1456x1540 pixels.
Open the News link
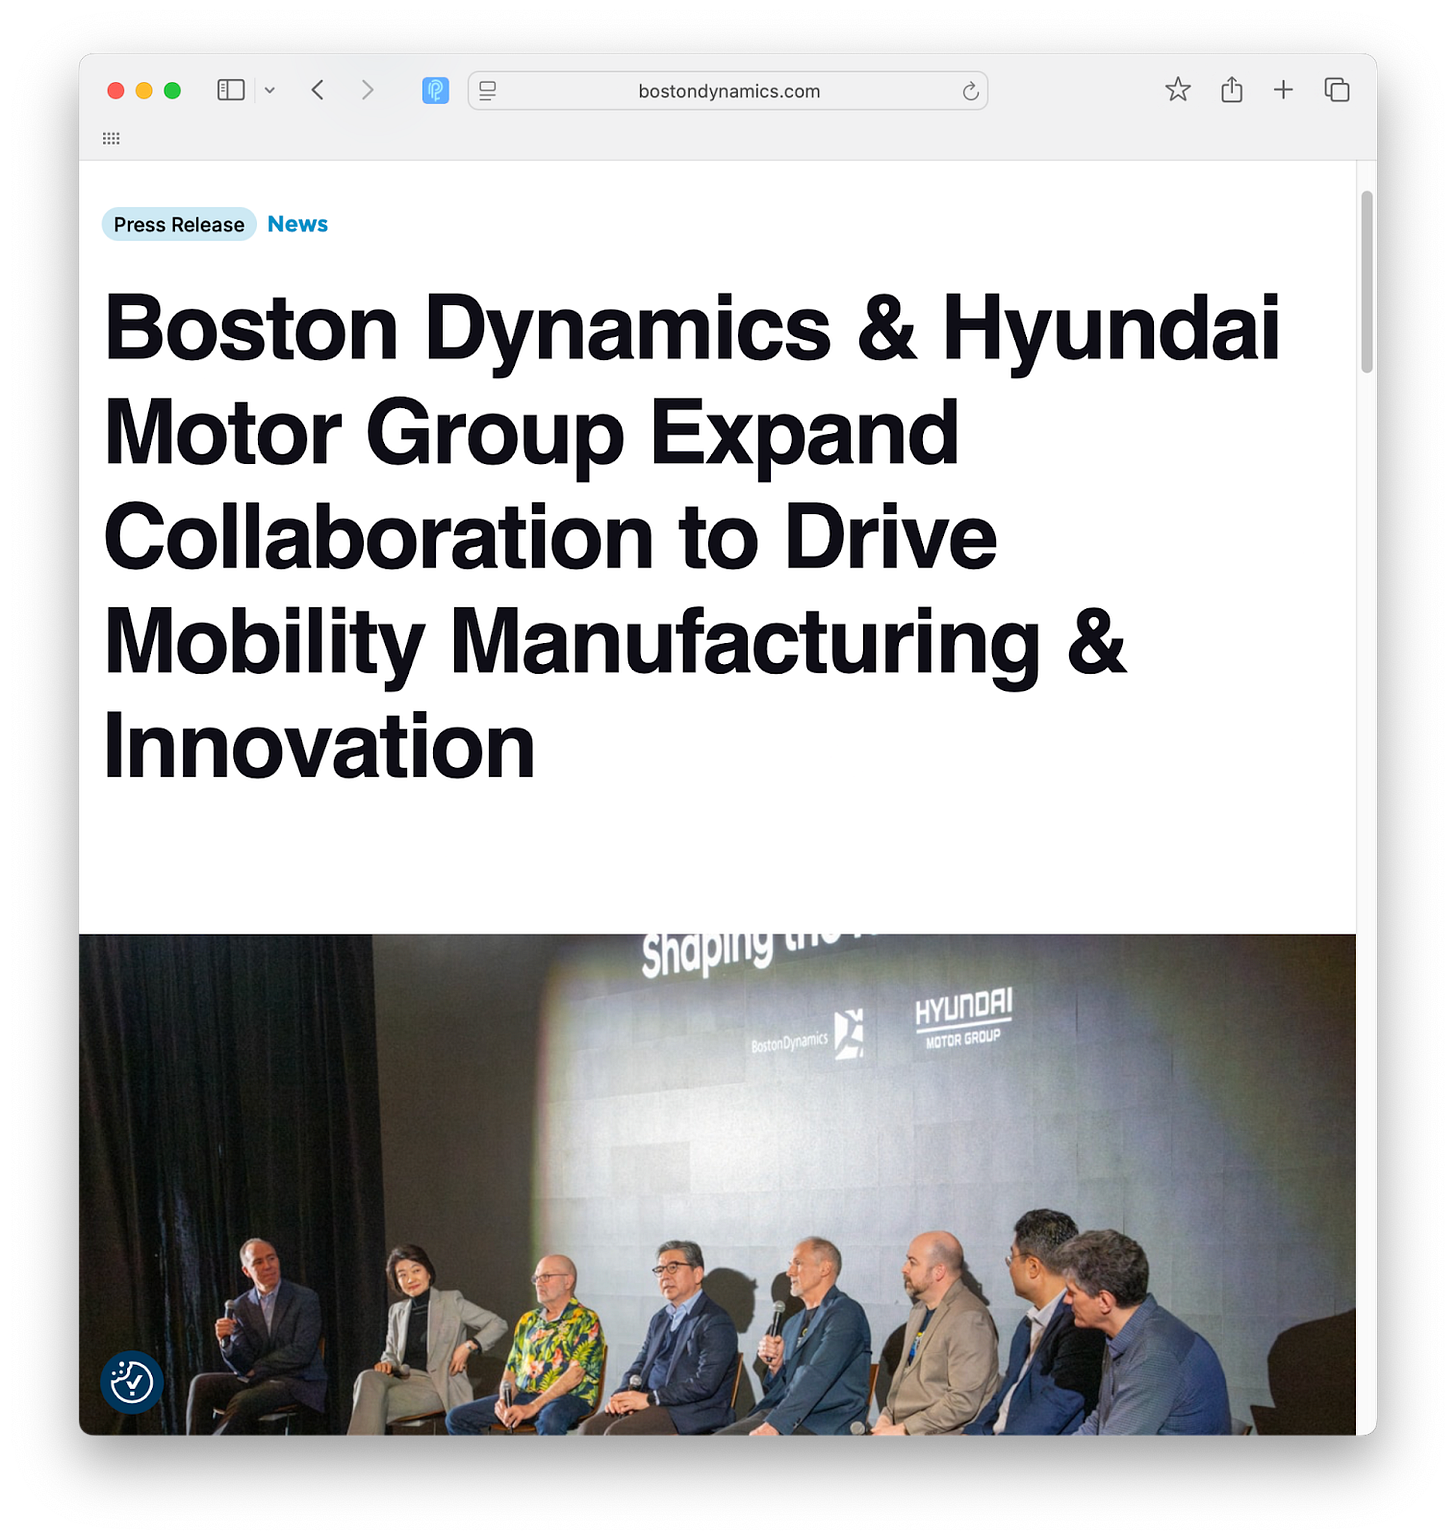coord(298,224)
